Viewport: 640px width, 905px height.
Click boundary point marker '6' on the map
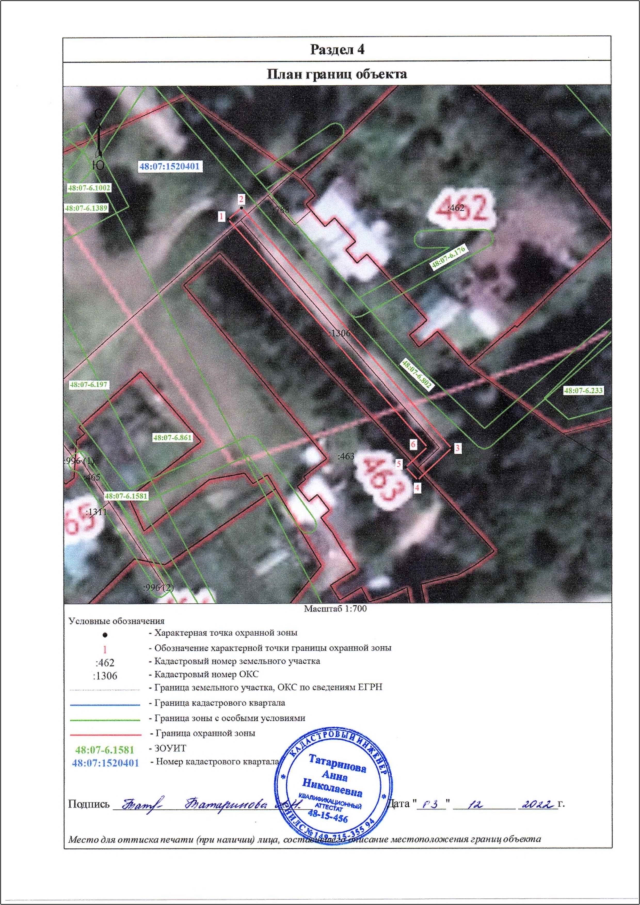(x=413, y=444)
